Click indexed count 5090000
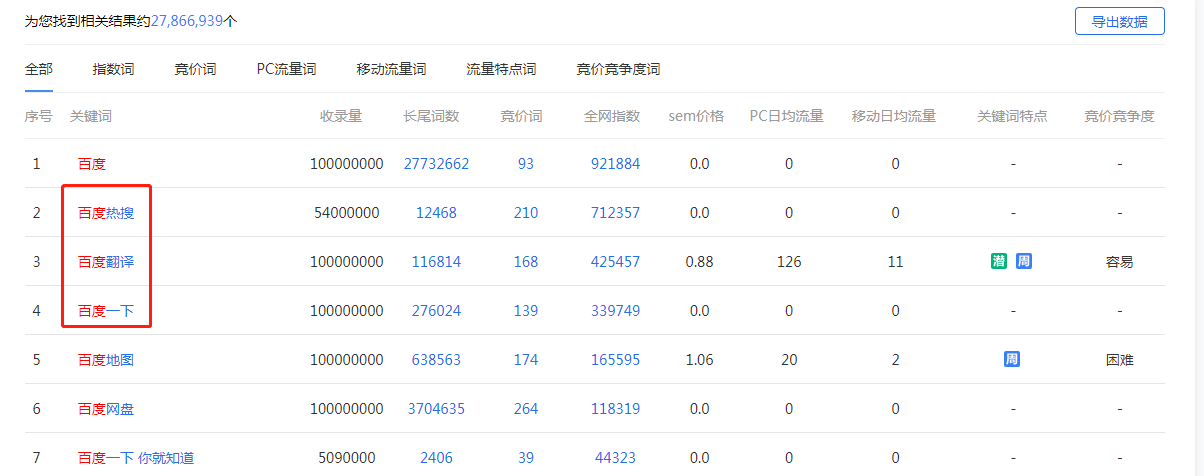The width and height of the screenshot is (1204, 476). (x=347, y=458)
